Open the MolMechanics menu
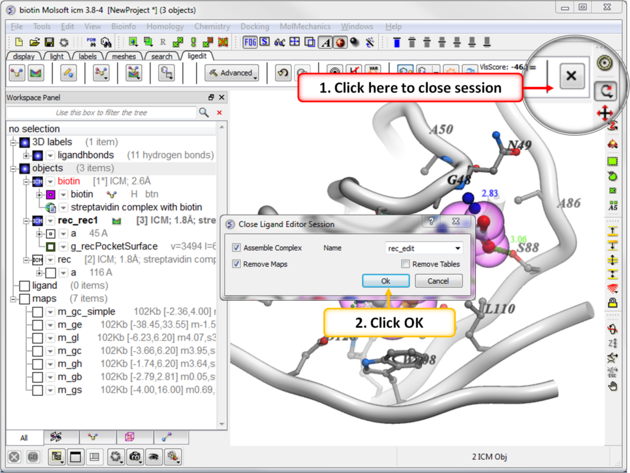Screen dimensions: 630x473 (304, 27)
